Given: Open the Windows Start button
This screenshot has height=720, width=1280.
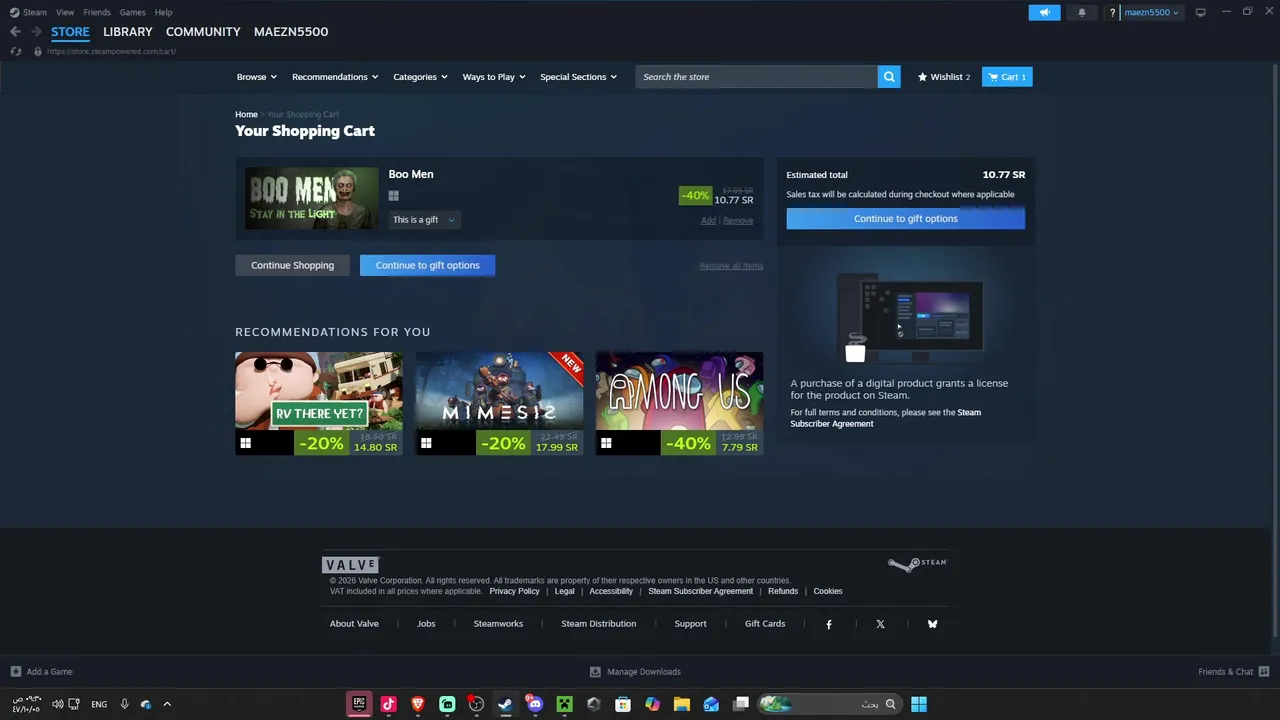Looking at the screenshot, I should pos(919,704).
